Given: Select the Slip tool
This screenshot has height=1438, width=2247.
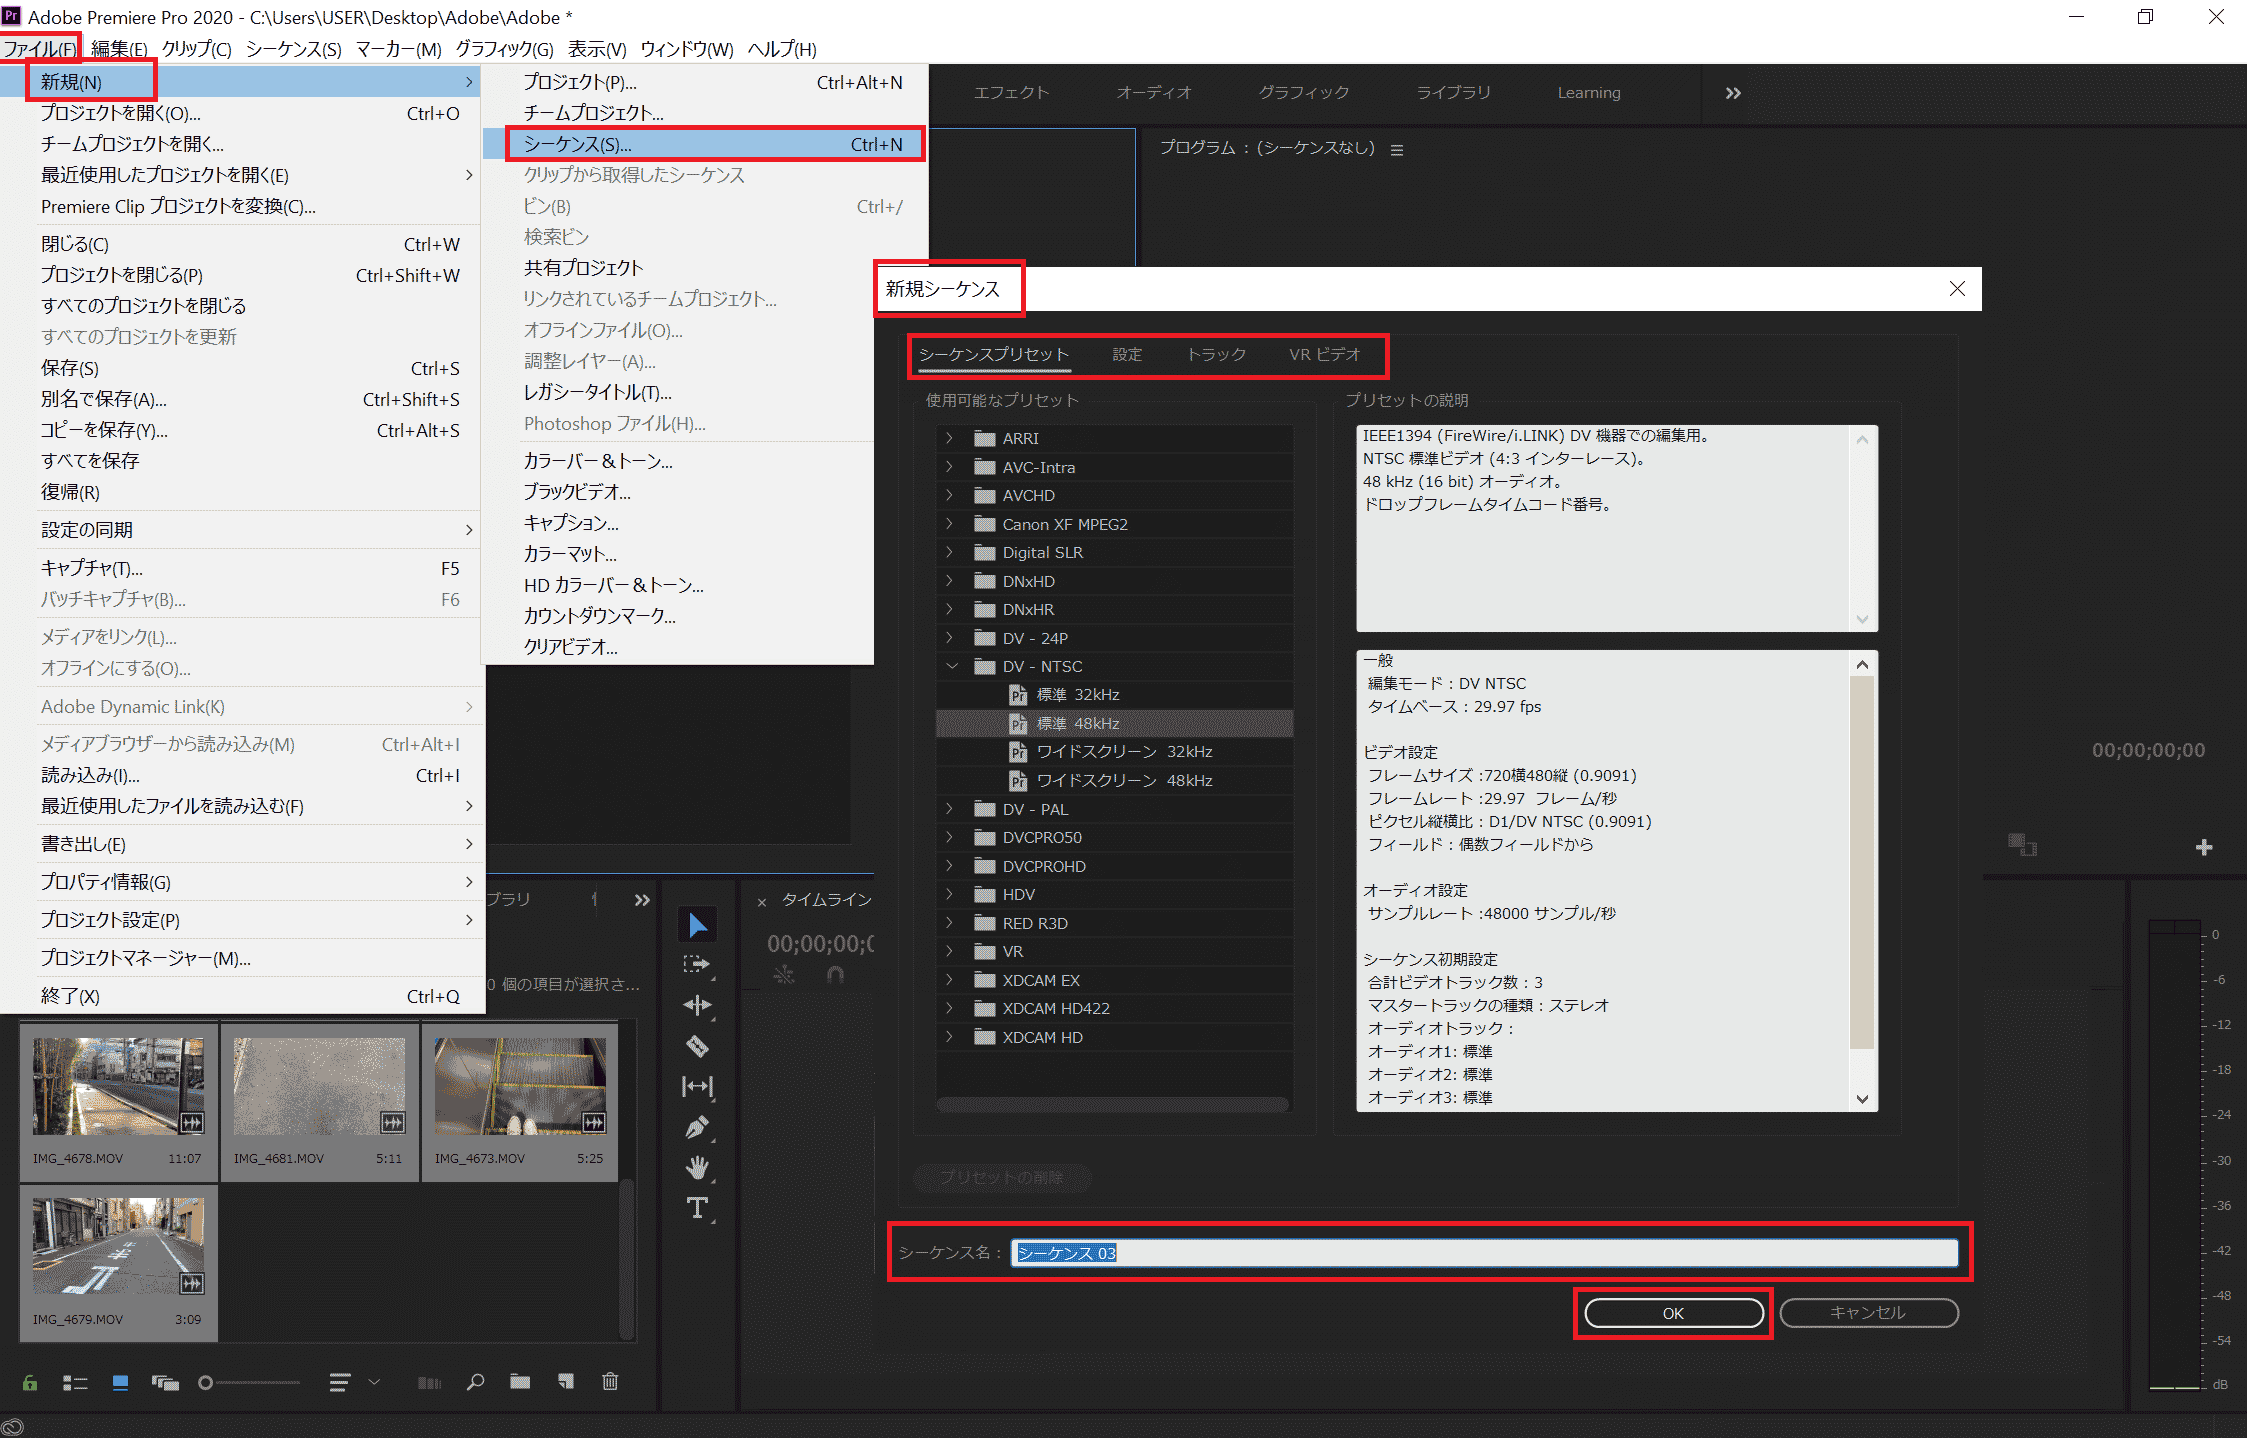Looking at the screenshot, I should click(x=697, y=1086).
